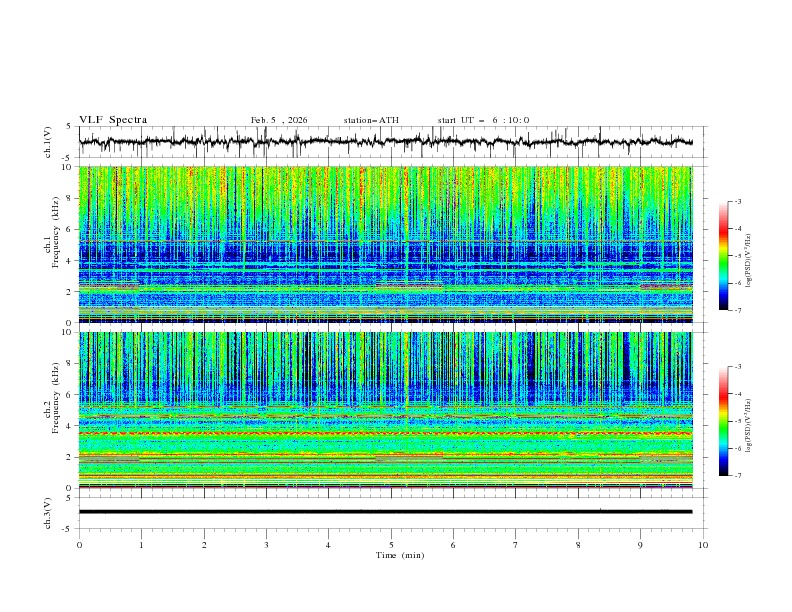Click the 0 minute tick label on time axis
Viewport: 792px width, 612px height.
79,545
